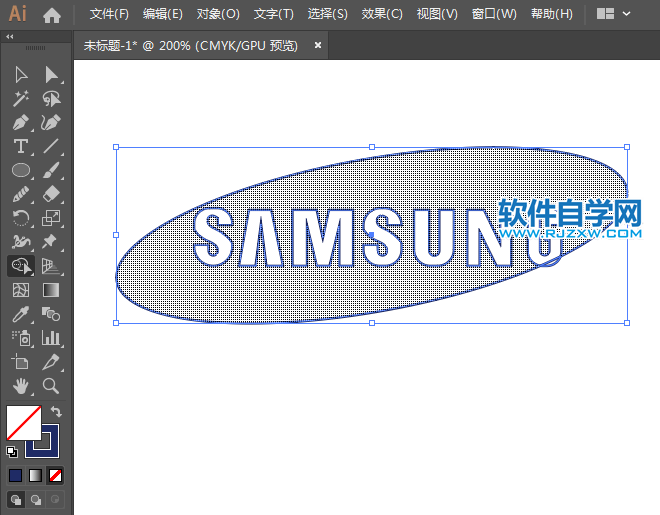Screen dimensions: 660x515
Task: Click the top-left selection handle
Action: [x=116, y=147]
